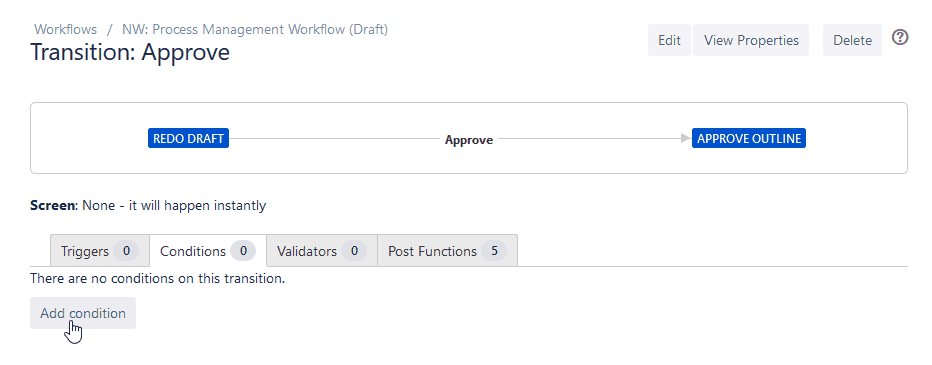Open View Properties for this transition
The width and height of the screenshot is (932, 365).
click(x=751, y=40)
